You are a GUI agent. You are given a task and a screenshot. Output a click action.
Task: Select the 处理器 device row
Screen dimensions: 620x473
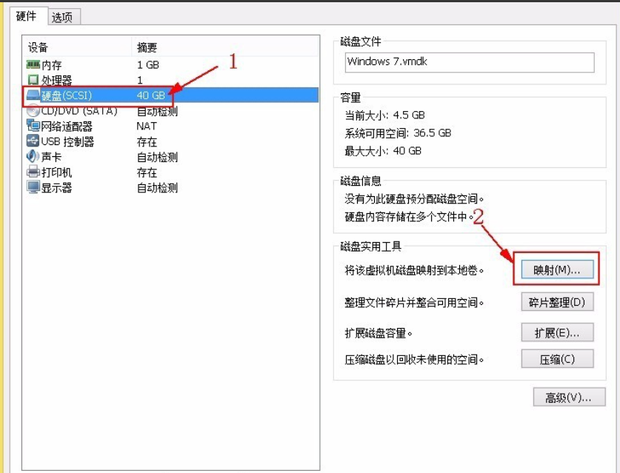pos(171,80)
